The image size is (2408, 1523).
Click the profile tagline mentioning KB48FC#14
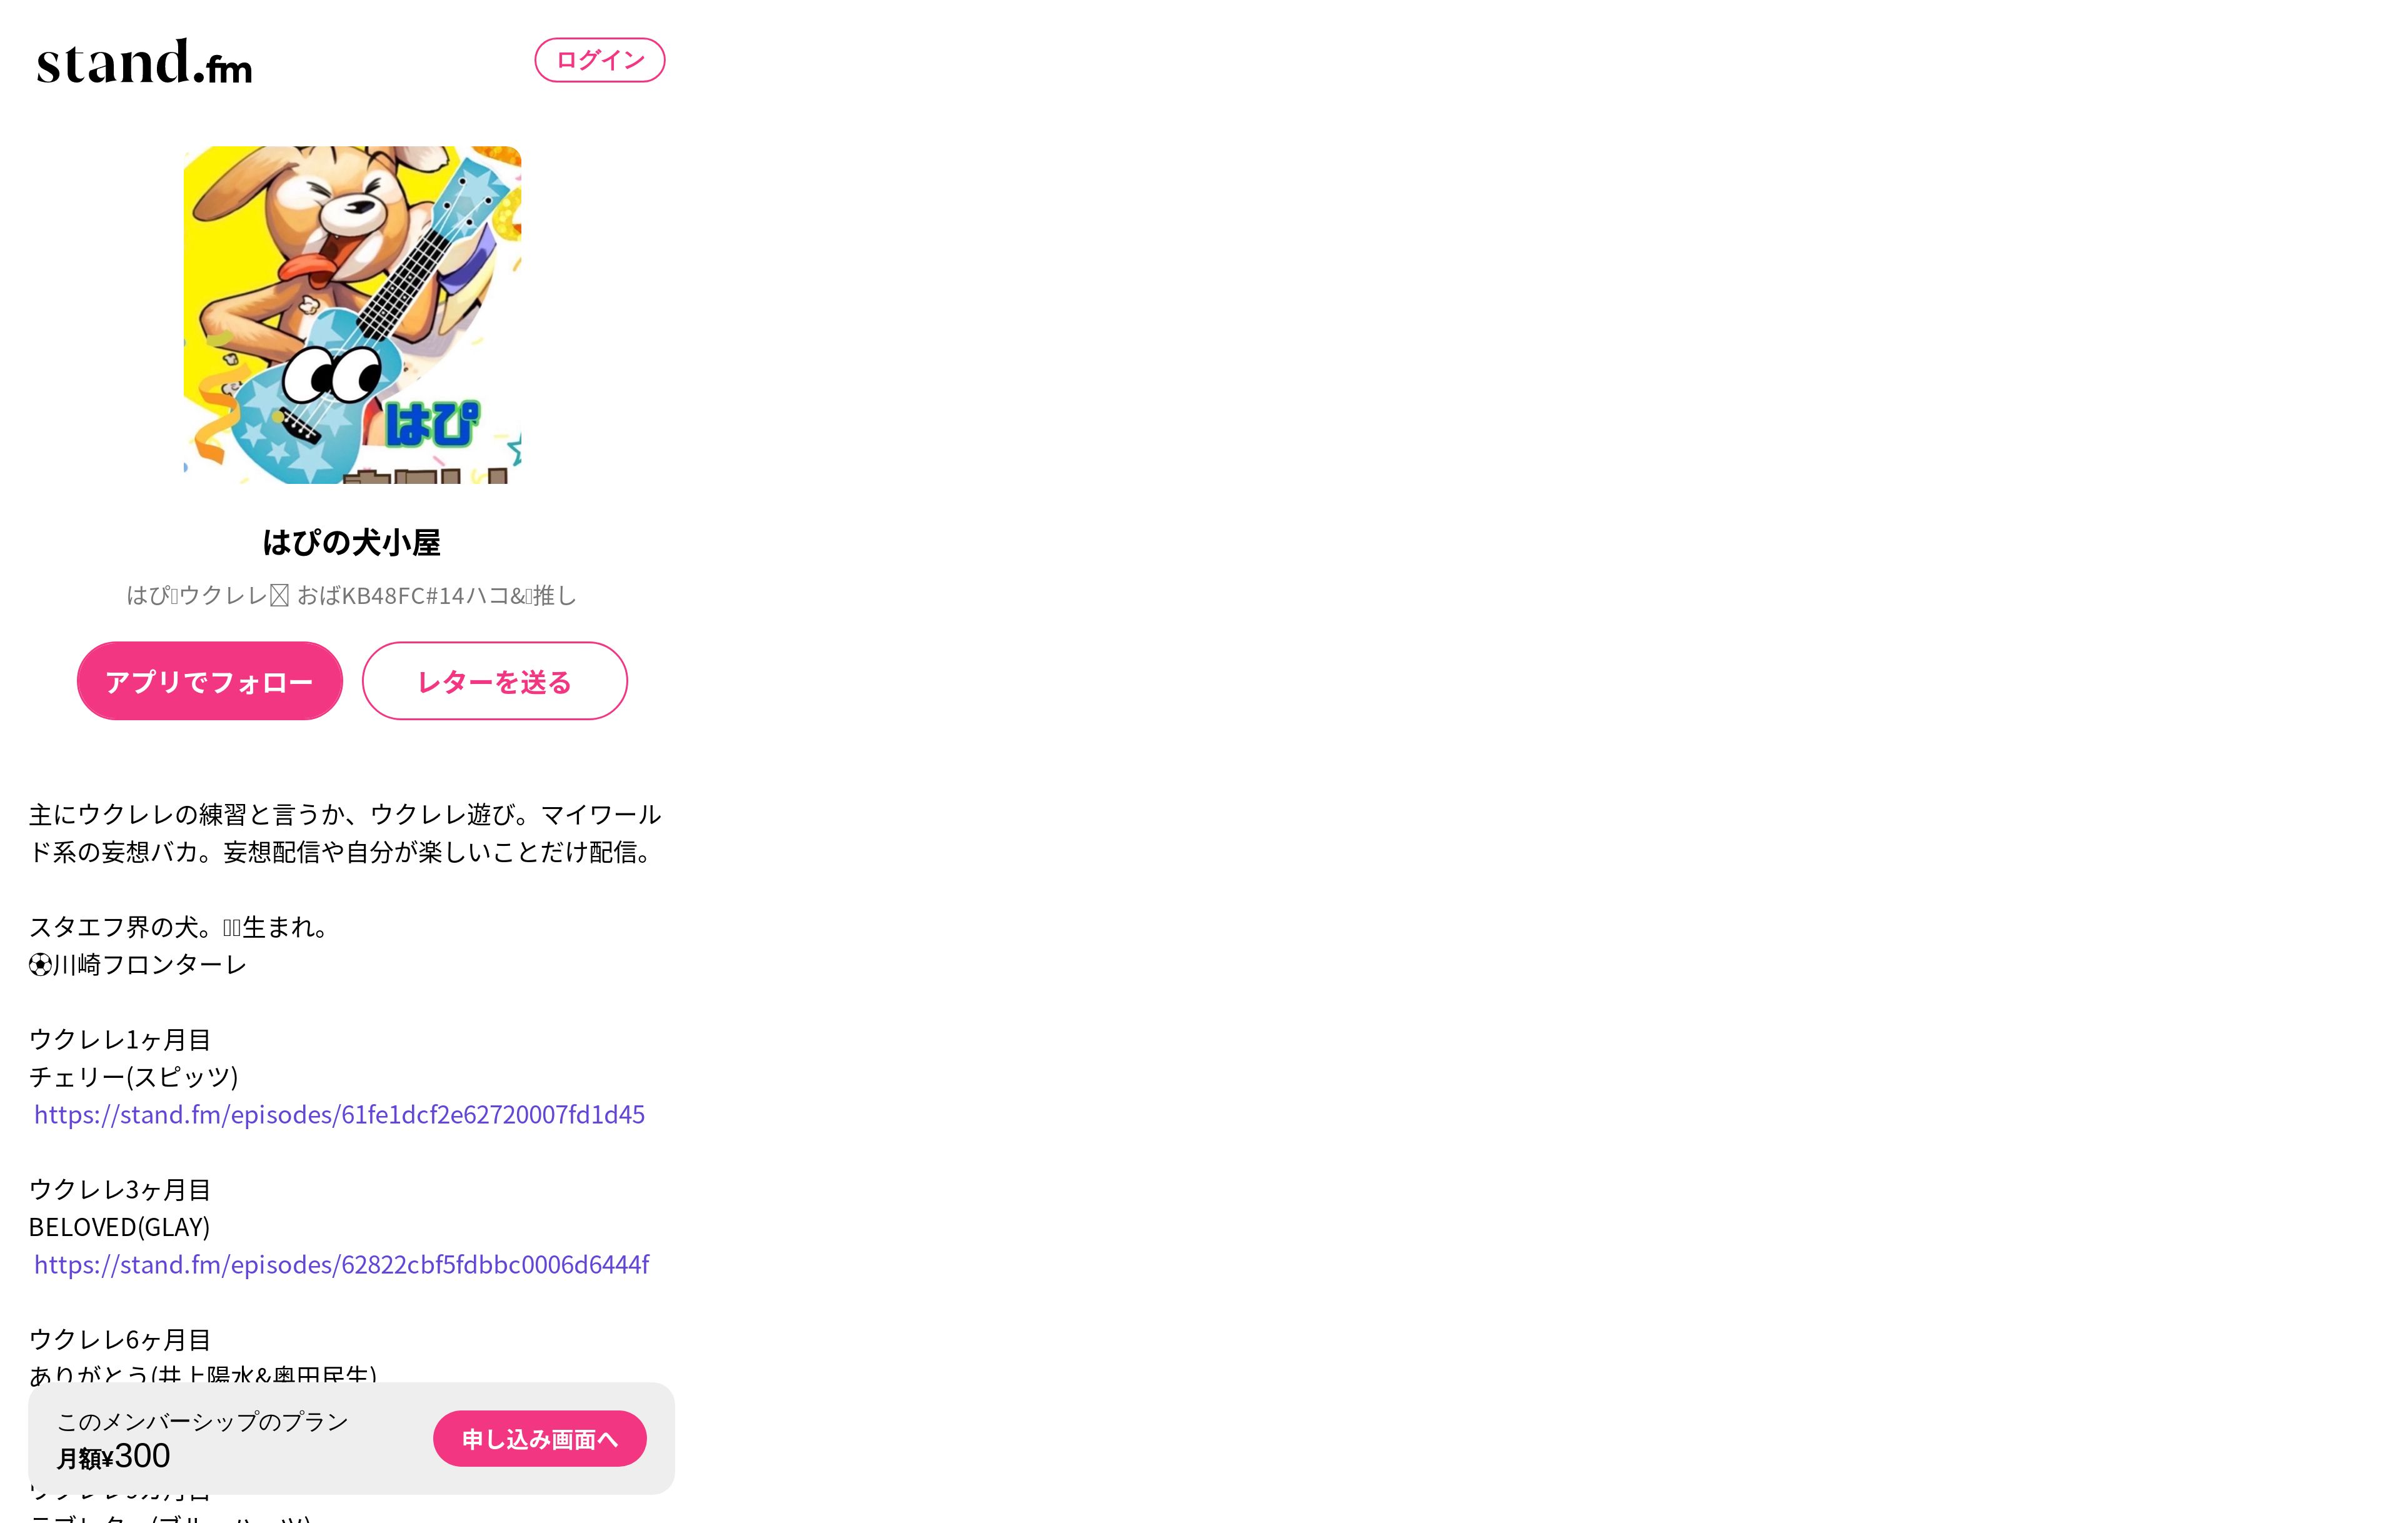[x=351, y=596]
